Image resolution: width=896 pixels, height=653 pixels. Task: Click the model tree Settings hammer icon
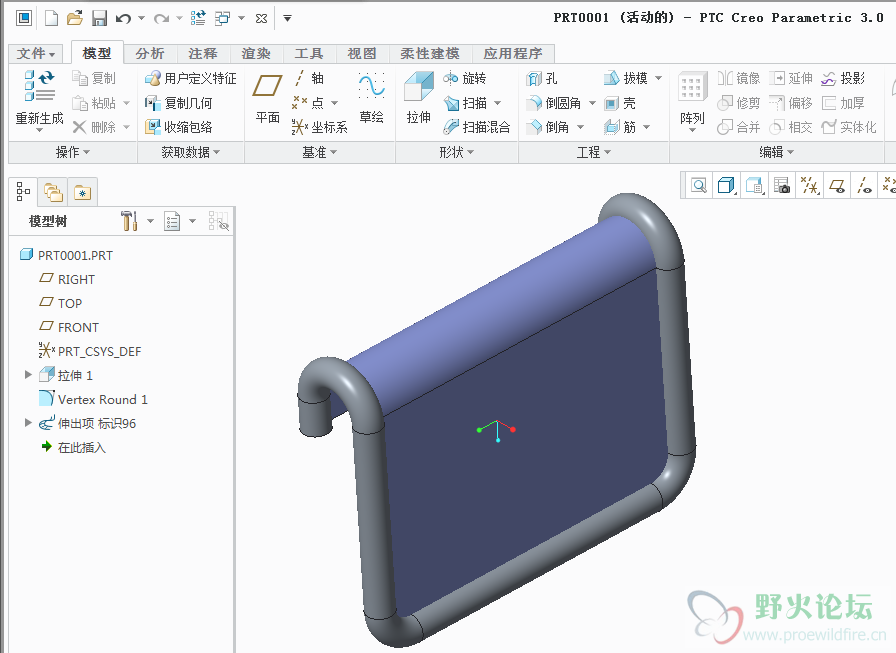point(129,221)
